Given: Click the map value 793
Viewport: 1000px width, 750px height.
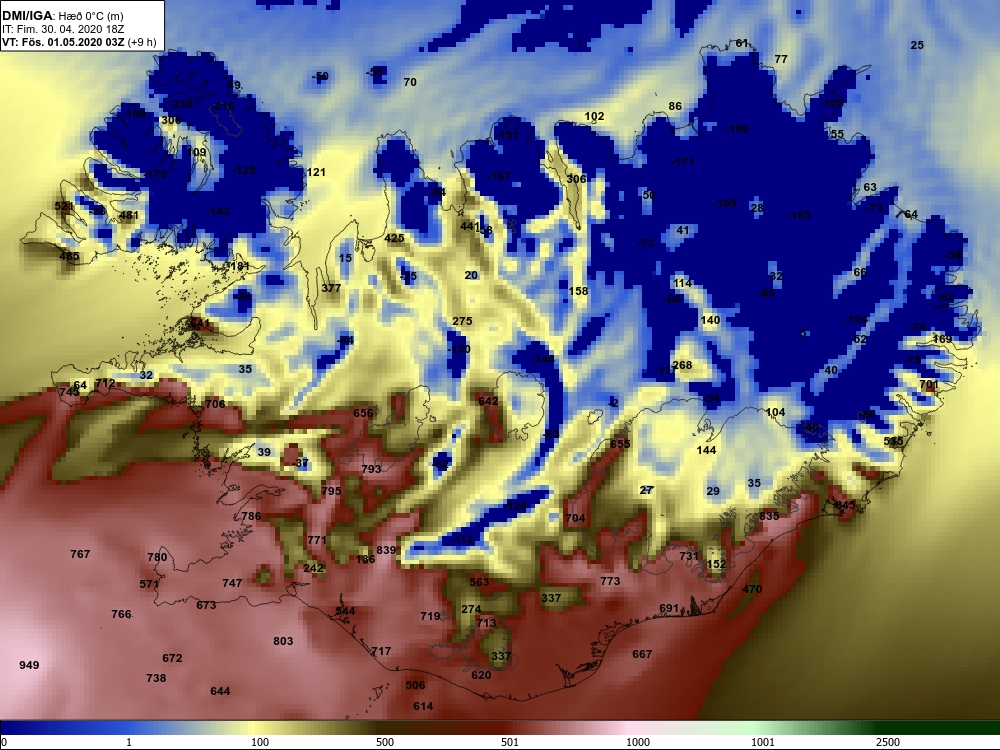Looking at the screenshot, I should 371,469.
